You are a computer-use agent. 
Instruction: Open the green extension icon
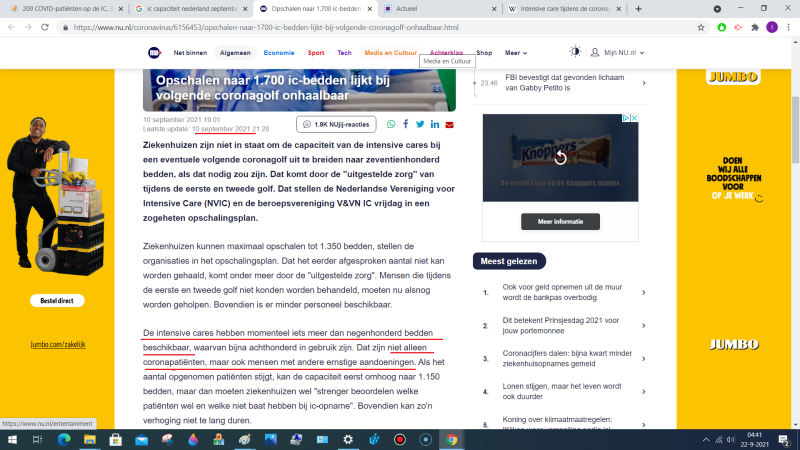[721, 28]
